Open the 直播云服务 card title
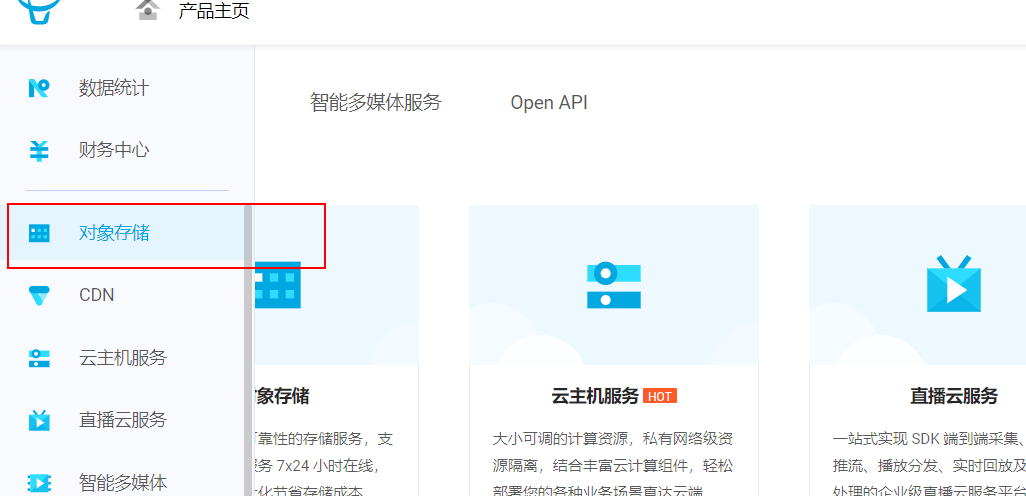The image size is (1026, 496). [954, 396]
